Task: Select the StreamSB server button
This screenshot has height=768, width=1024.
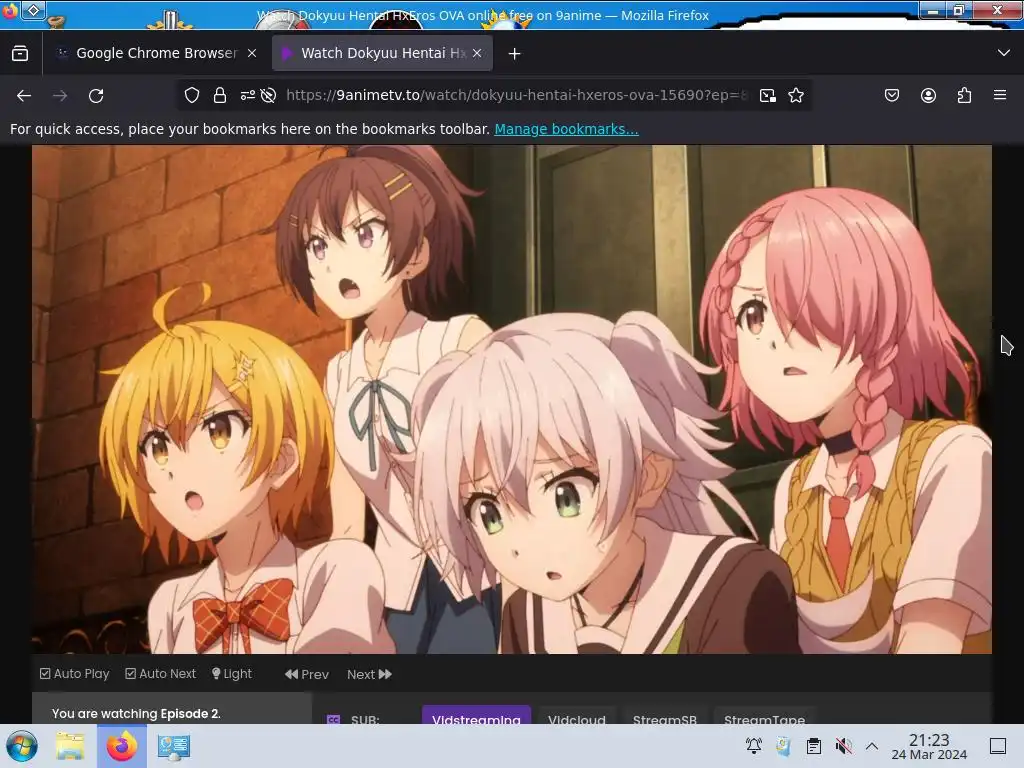Action: pyautogui.click(x=664, y=715)
